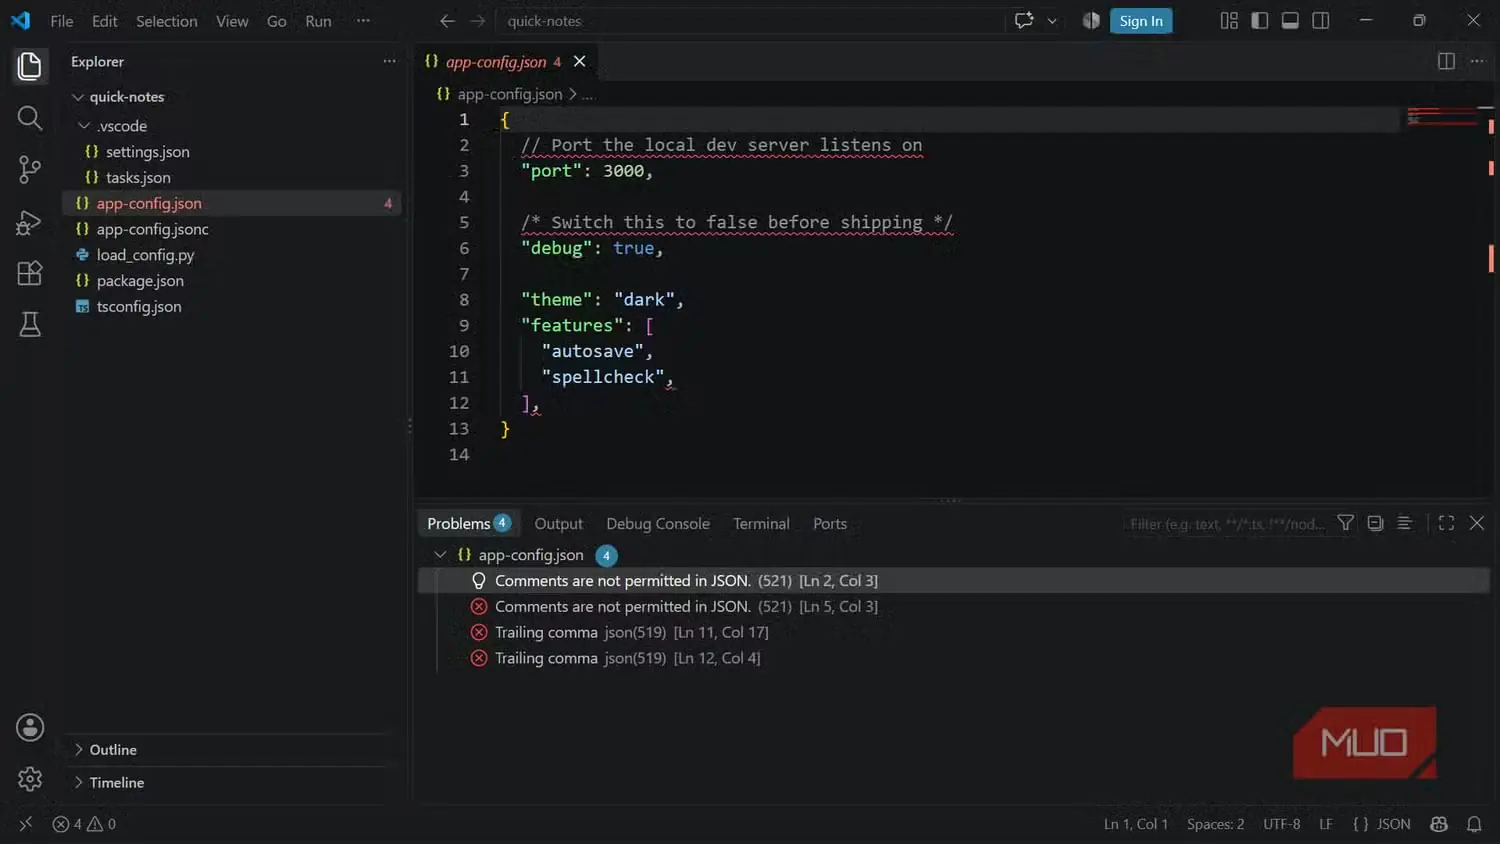Viewport: 1500px width, 844px height.
Task: Click the quick-notes command center search box
Action: point(750,21)
